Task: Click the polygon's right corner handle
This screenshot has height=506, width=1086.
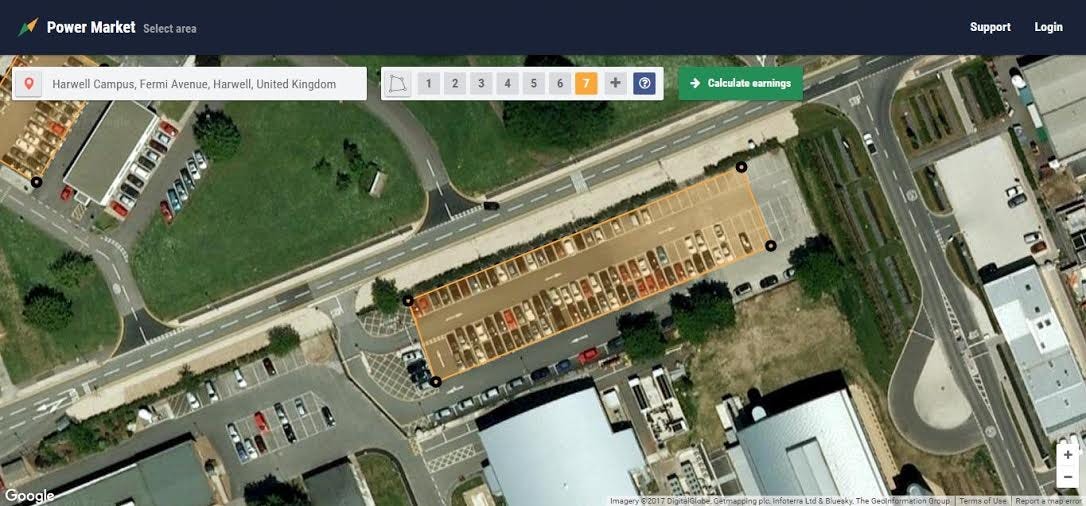Action: coord(771,246)
